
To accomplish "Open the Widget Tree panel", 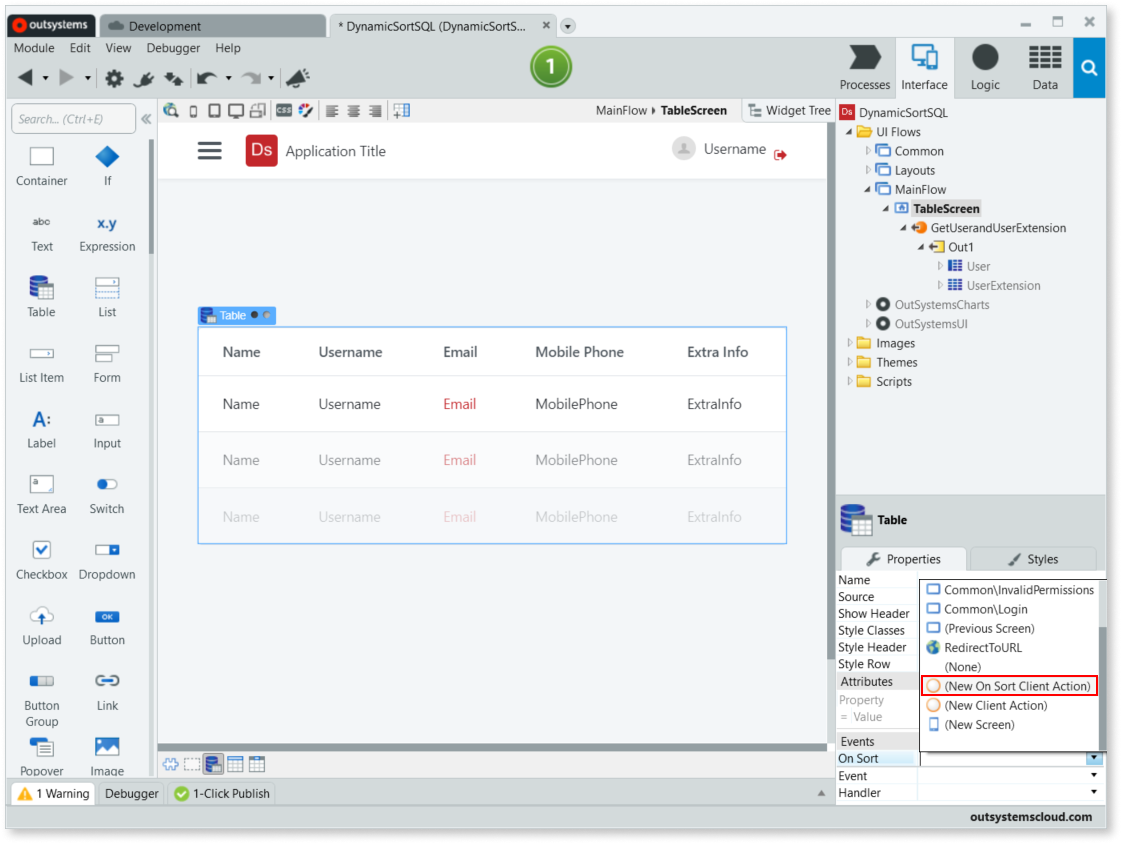I will tap(789, 110).
